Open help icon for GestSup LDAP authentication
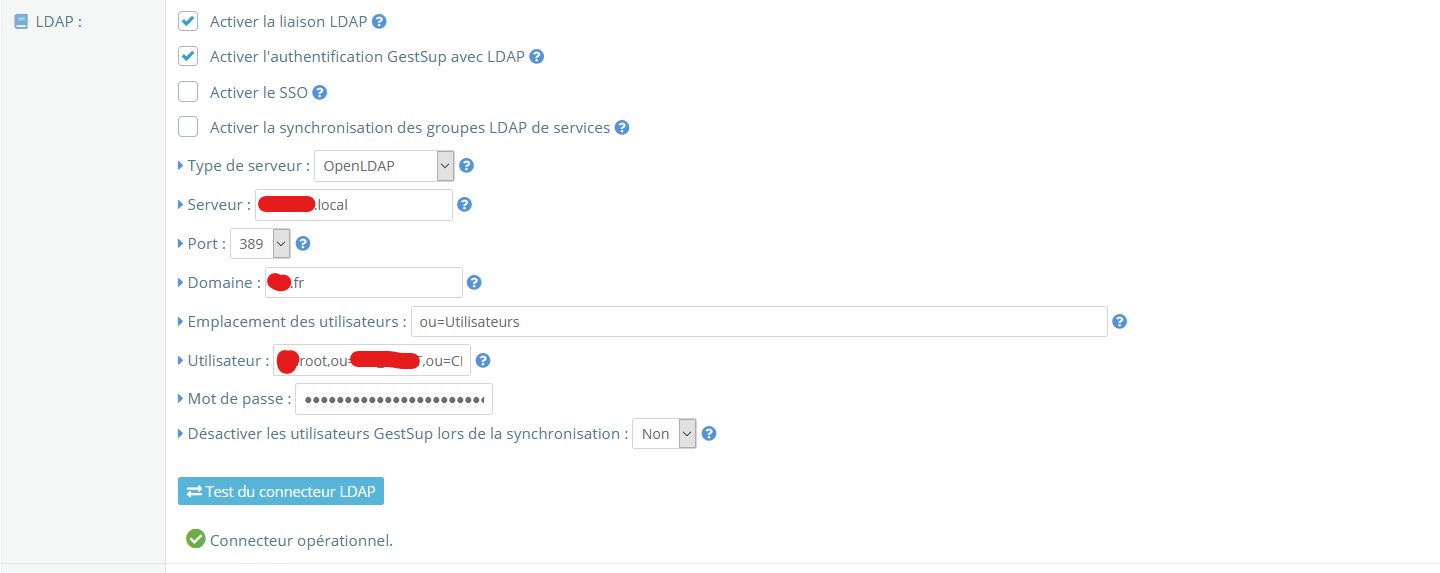The image size is (1440, 573). pos(536,57)
